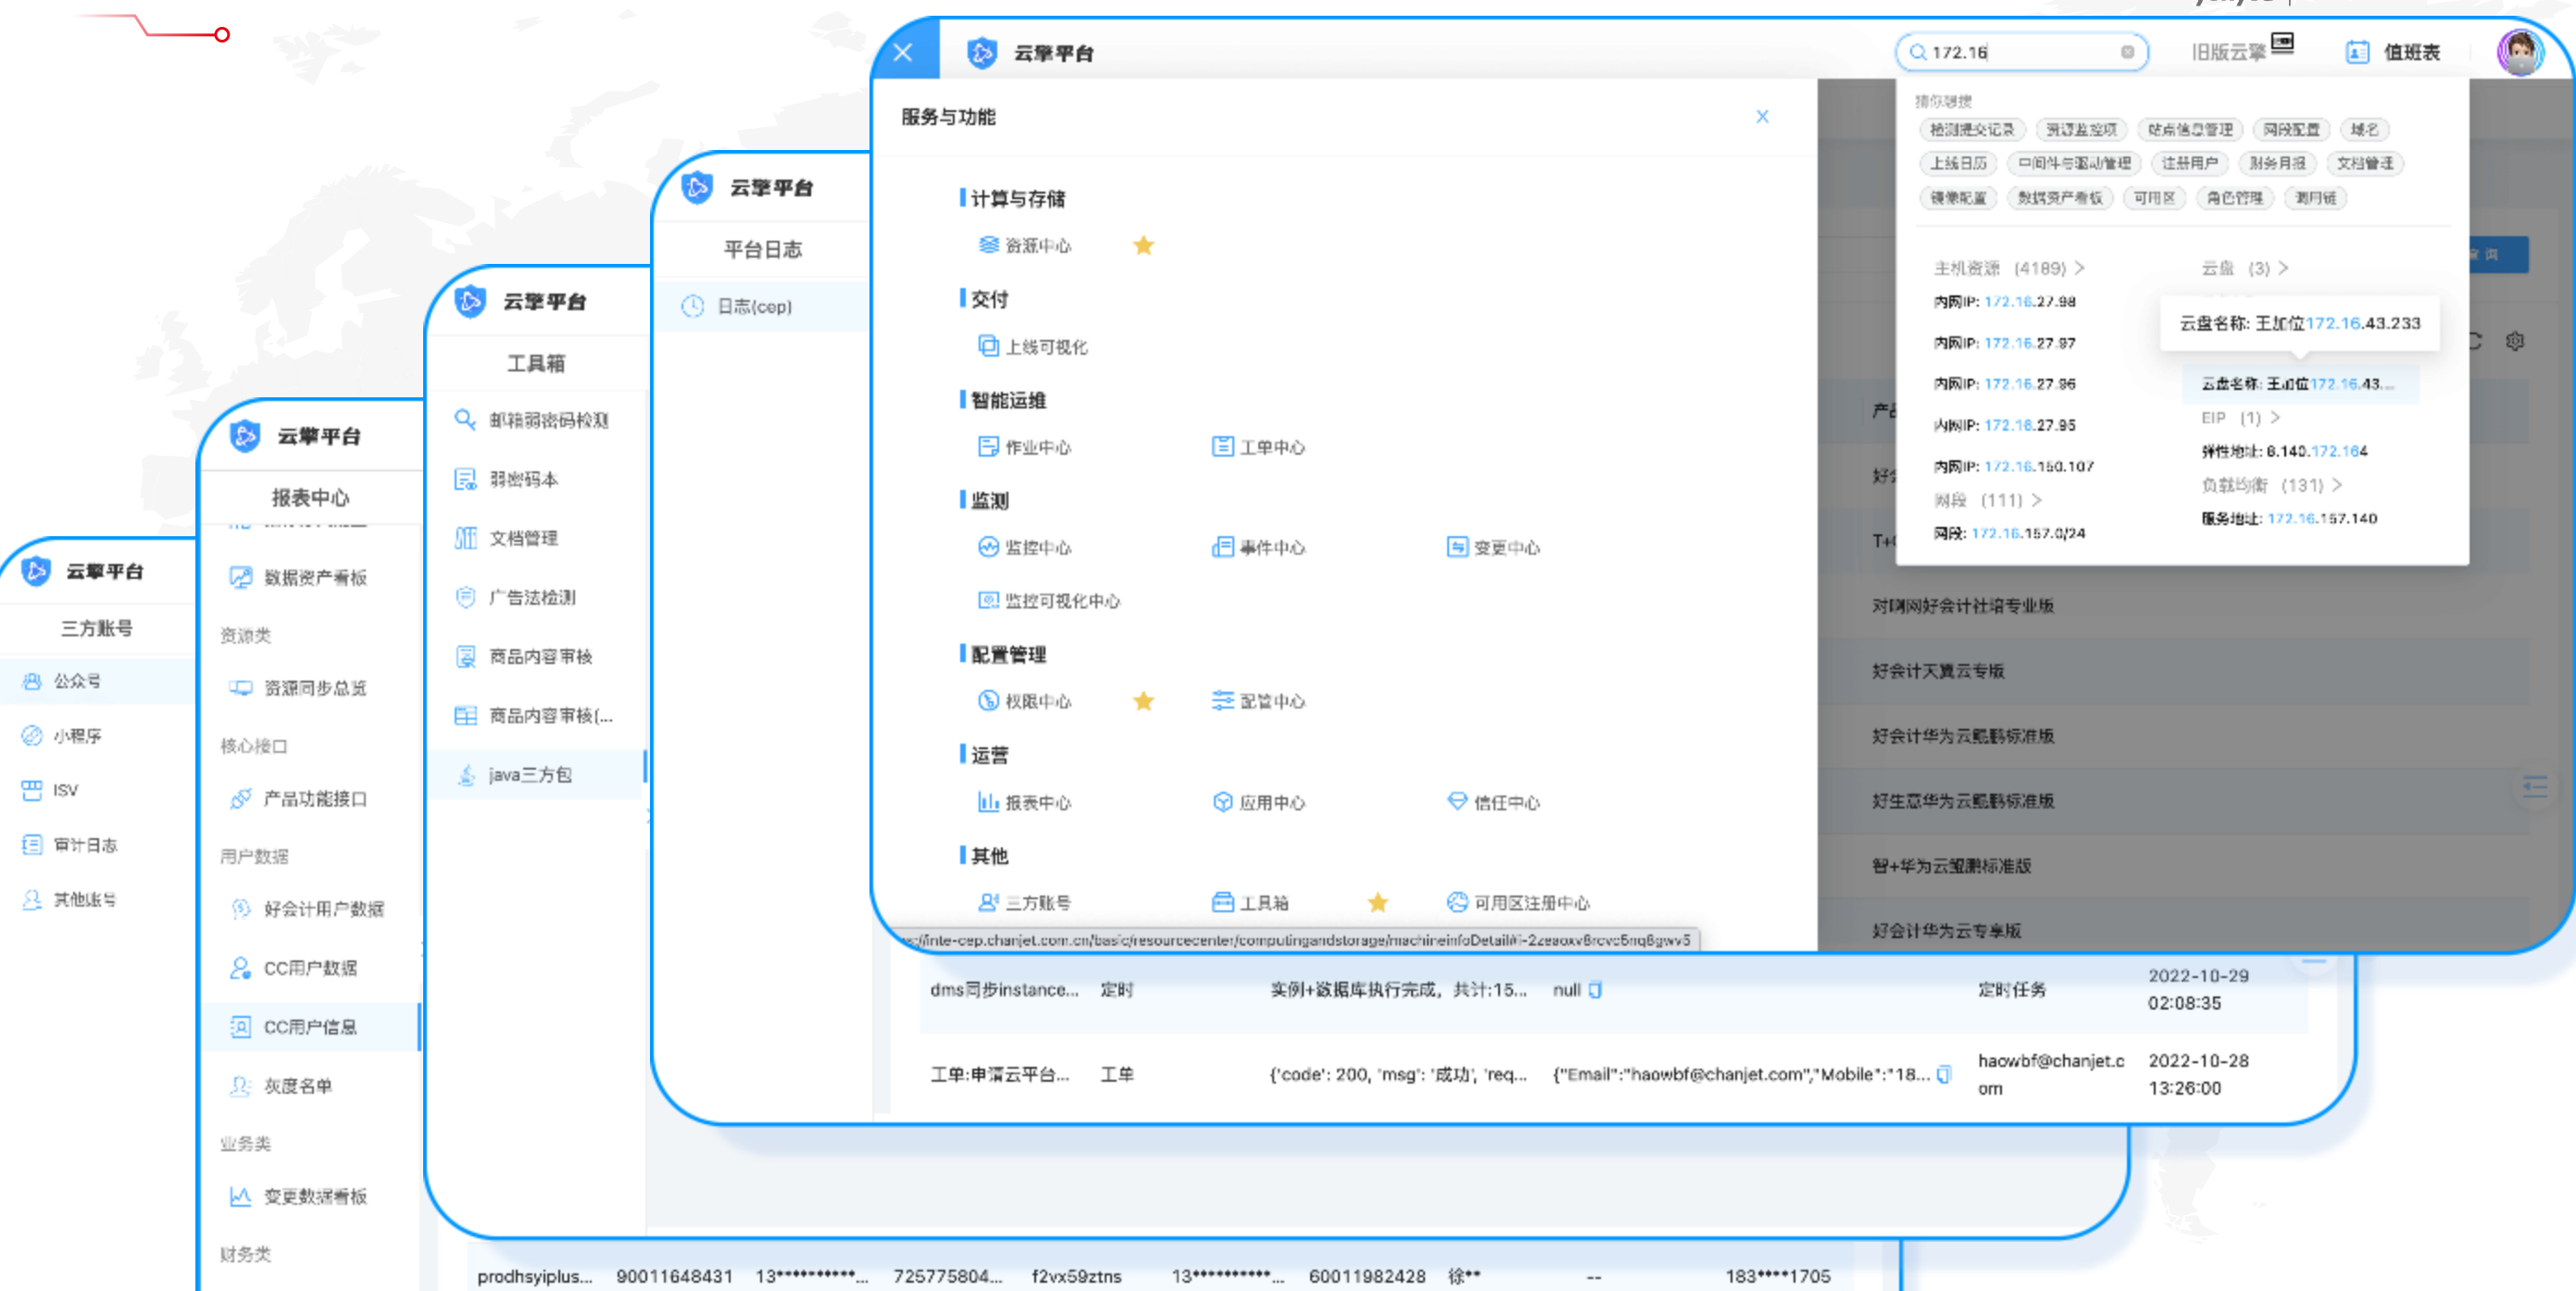
Task: Open 配管中心 under 配置管理
Action: (1258, 701)
